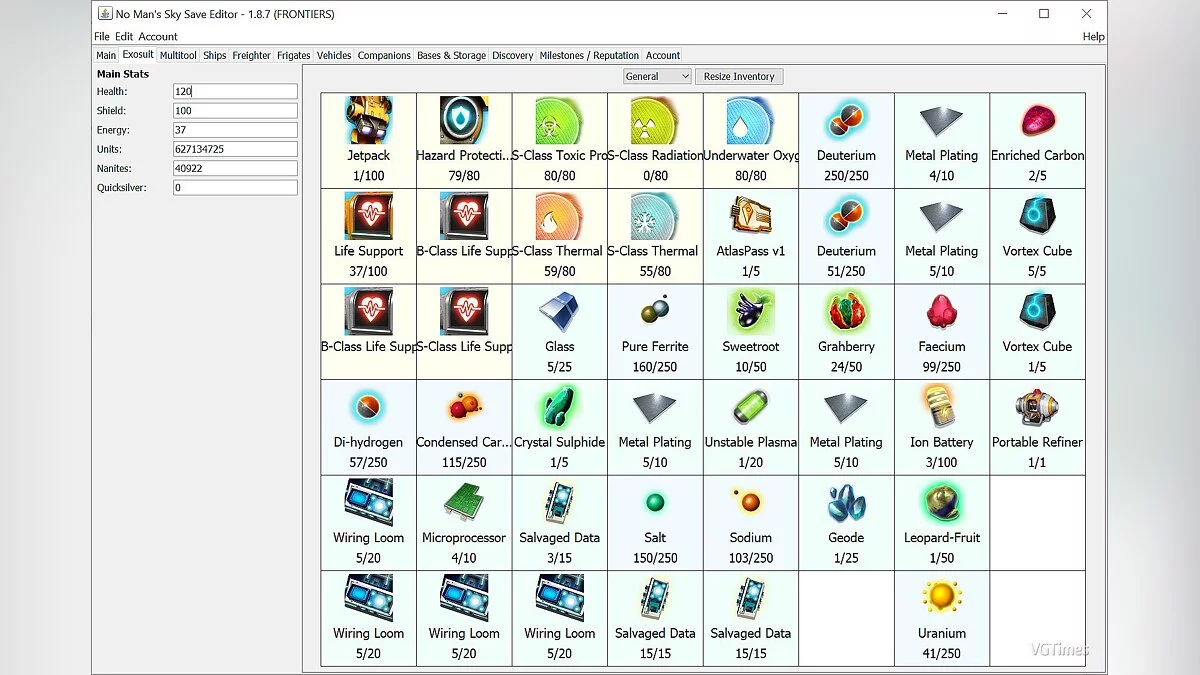The width and height of the screenshot is (1200, 675).
Task: Select the Deuterium 250/250 item
Action: tap(846, 121)
